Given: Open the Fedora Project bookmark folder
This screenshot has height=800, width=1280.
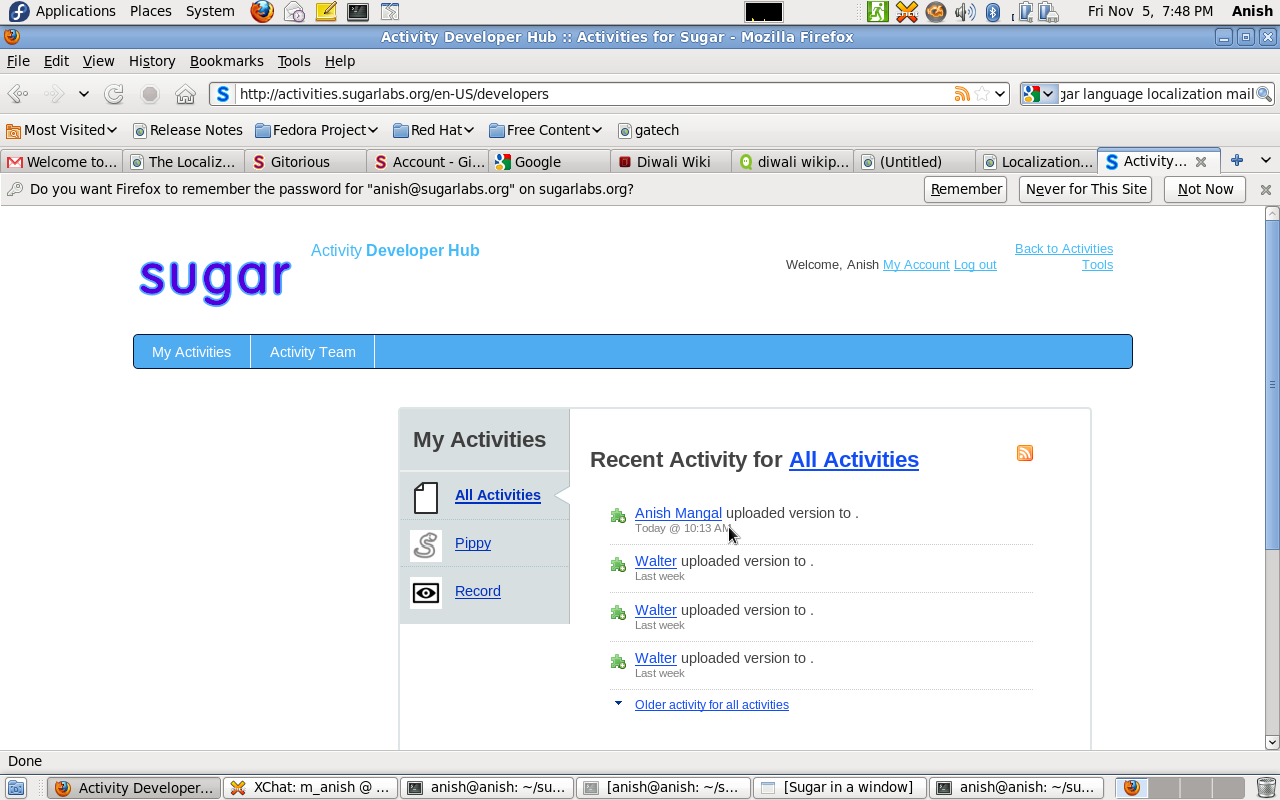Looking at the screenshot, I should click(x=316, y=130).
